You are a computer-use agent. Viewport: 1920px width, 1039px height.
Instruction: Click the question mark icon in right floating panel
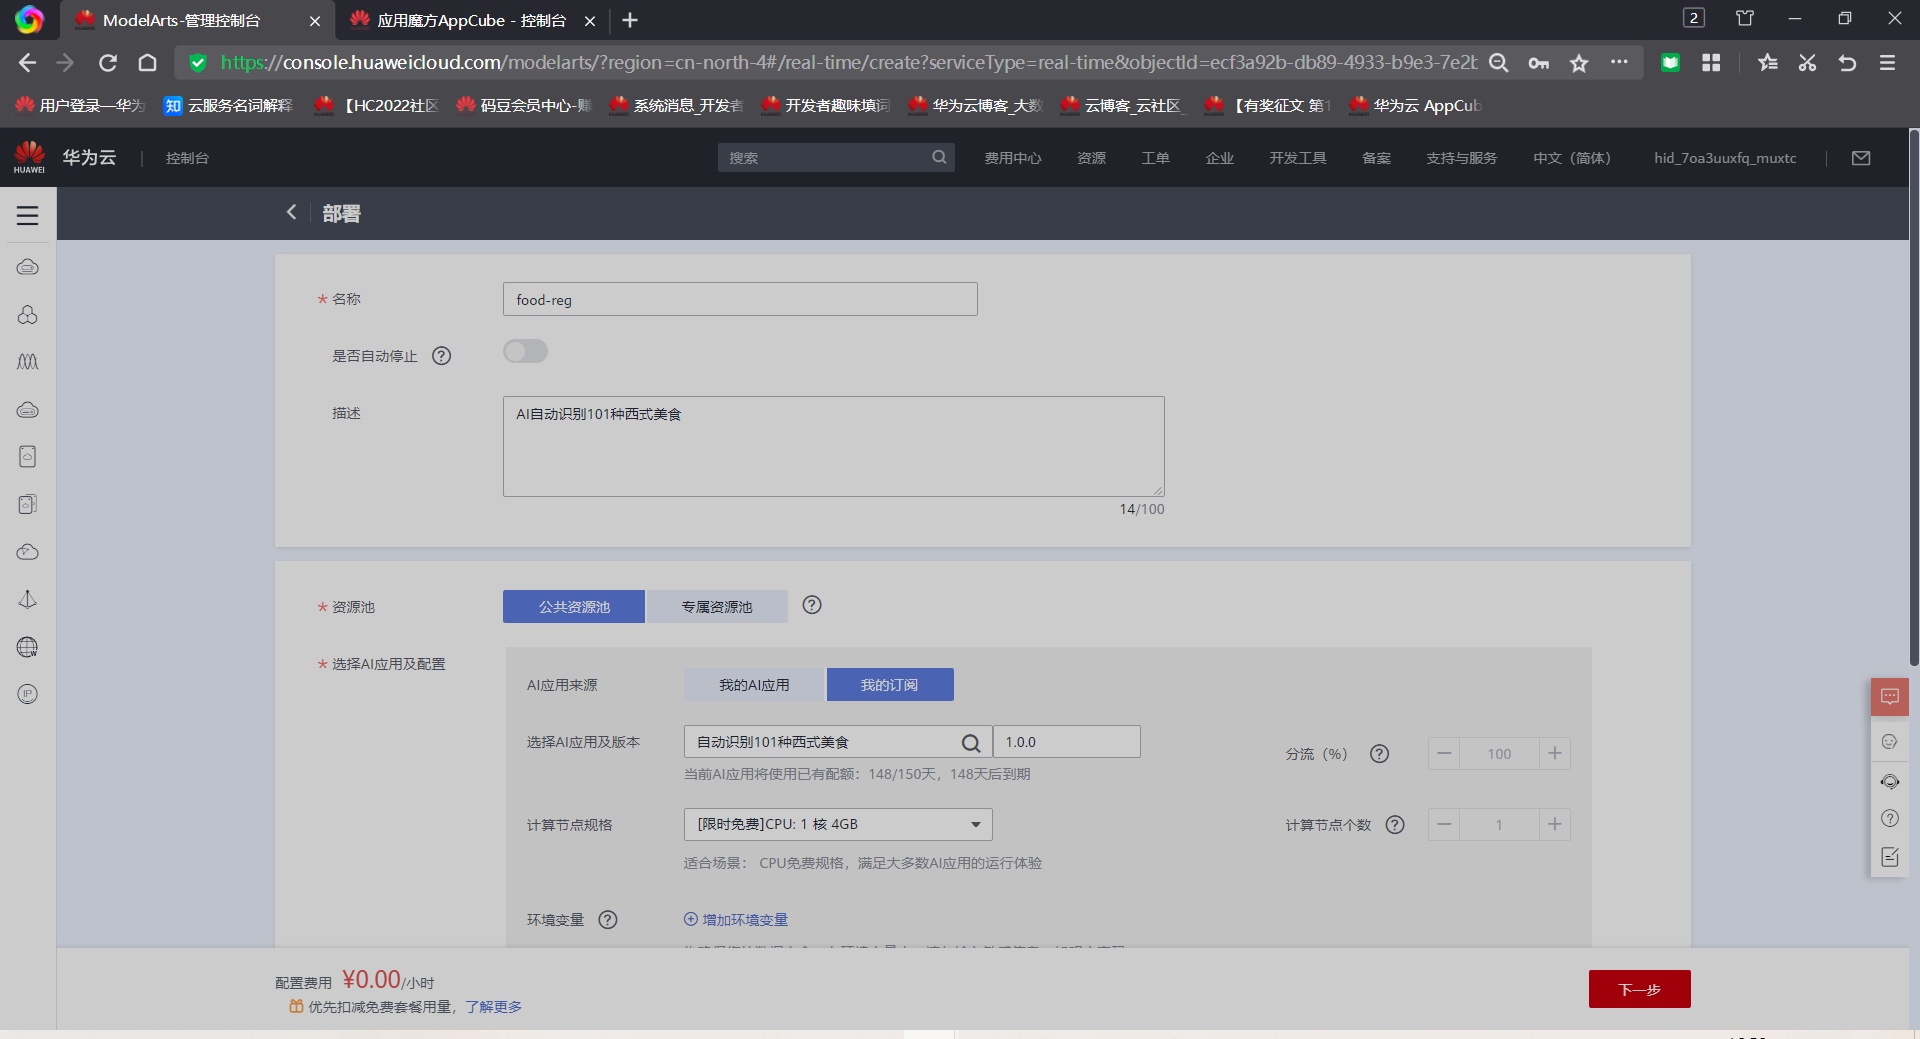coord(1890,818)
